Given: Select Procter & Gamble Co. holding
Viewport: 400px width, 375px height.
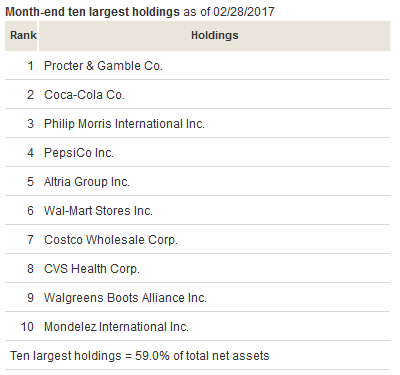Looking at the screenshot, I should (103, 66).
